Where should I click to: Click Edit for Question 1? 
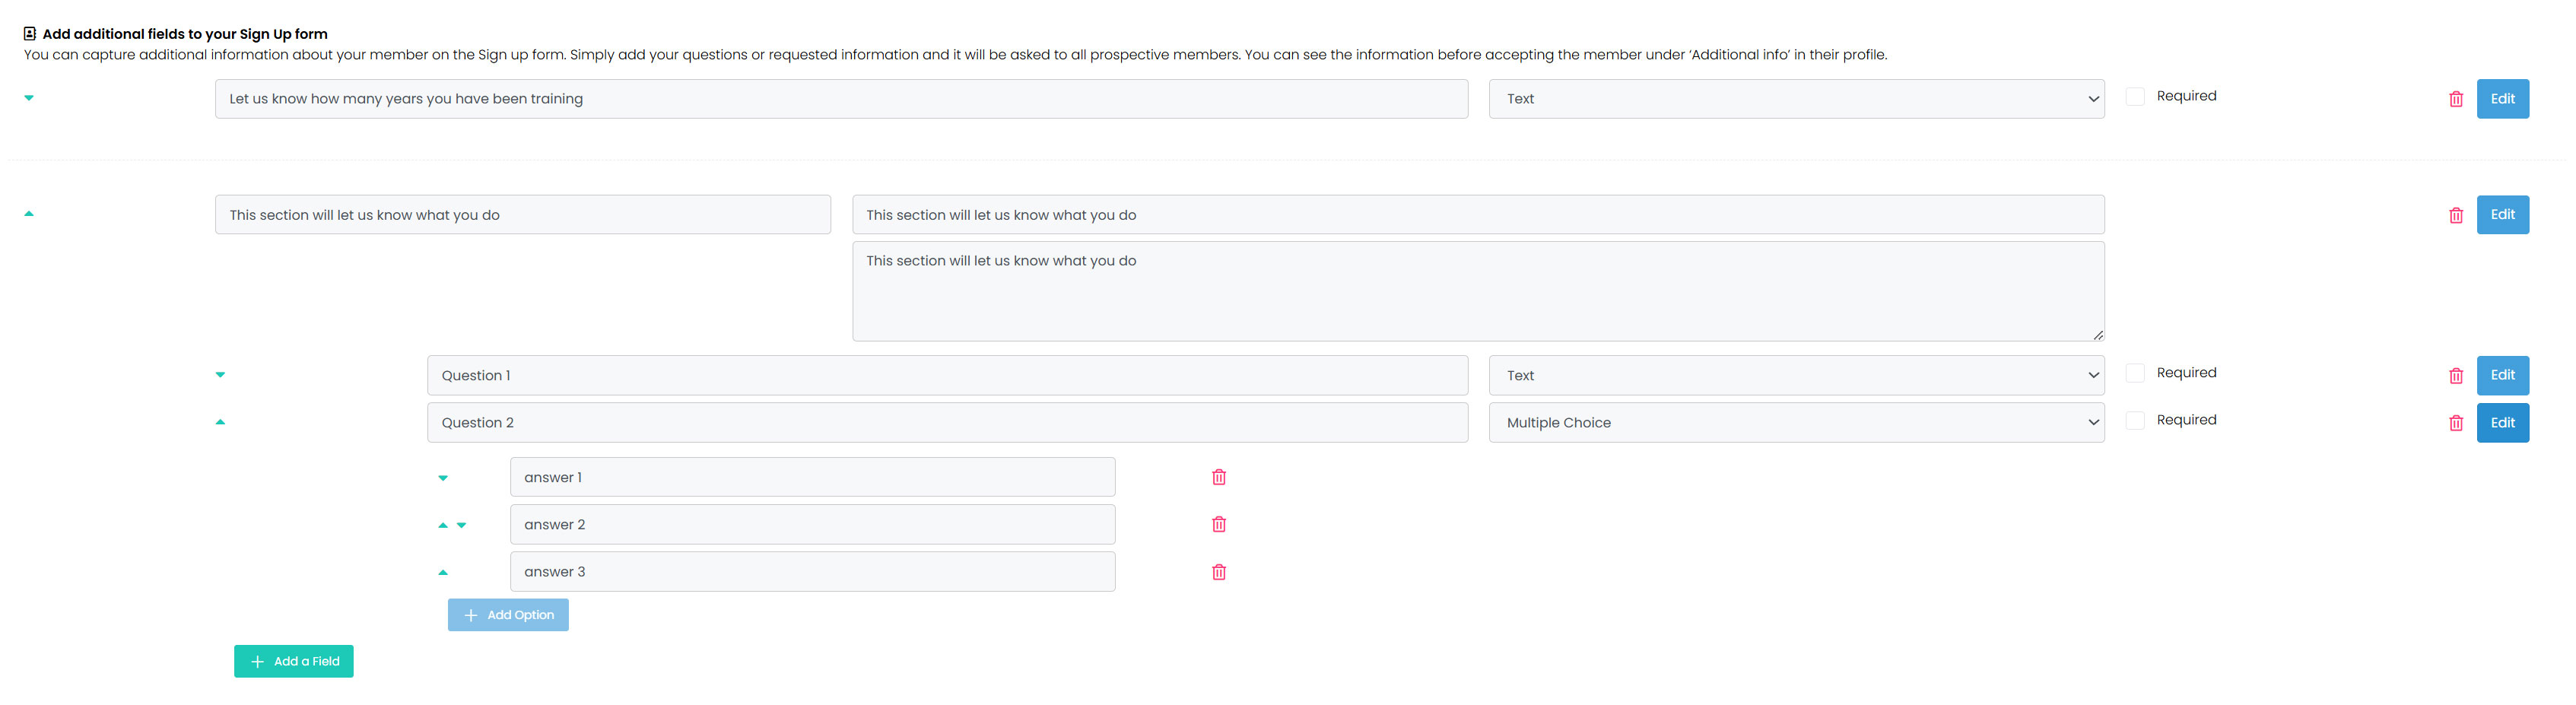(x=2502, y=375)
